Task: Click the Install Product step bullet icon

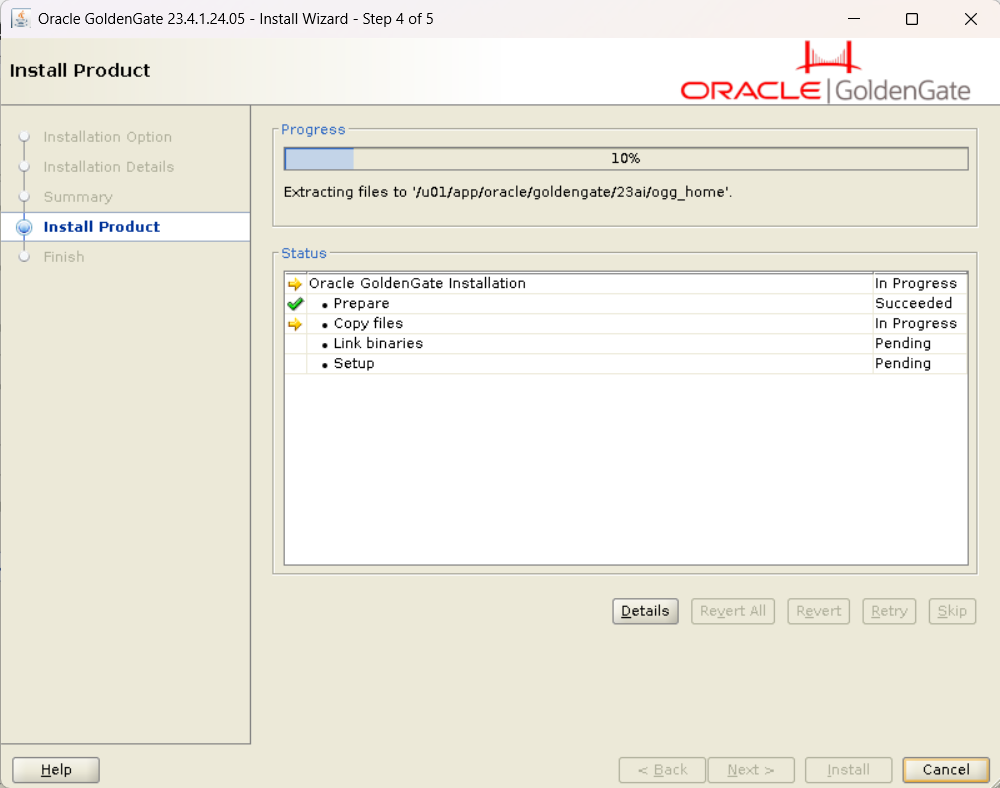Action: (x=25, y=227)
